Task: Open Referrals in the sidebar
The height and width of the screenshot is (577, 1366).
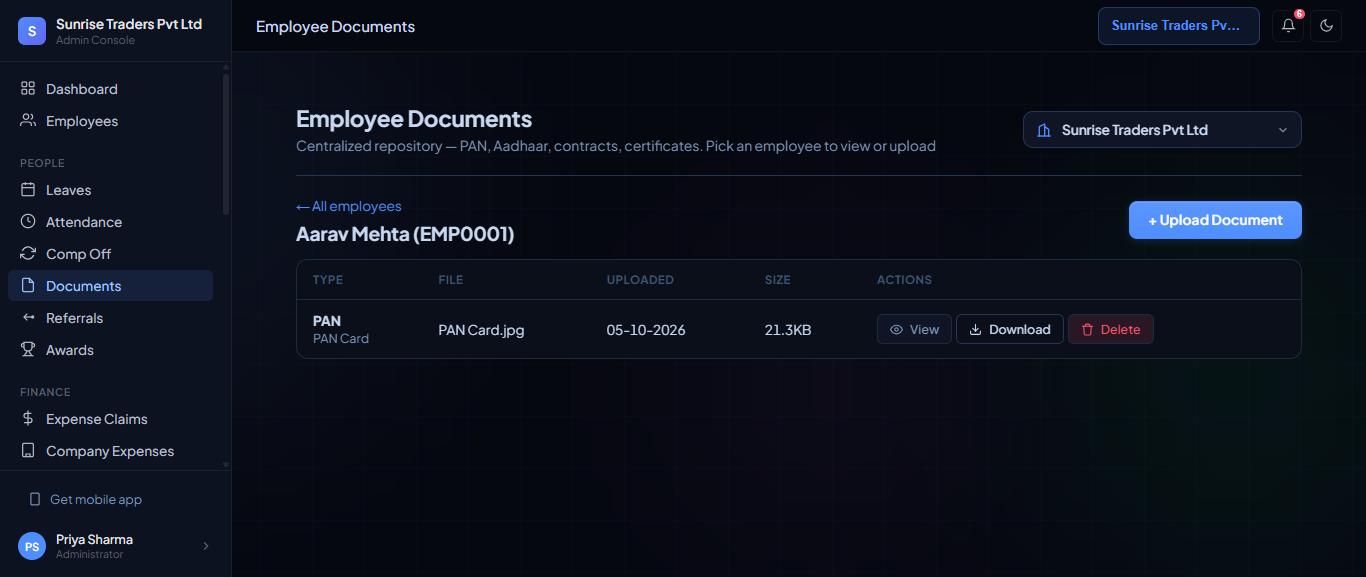Action: click(110, 318)
